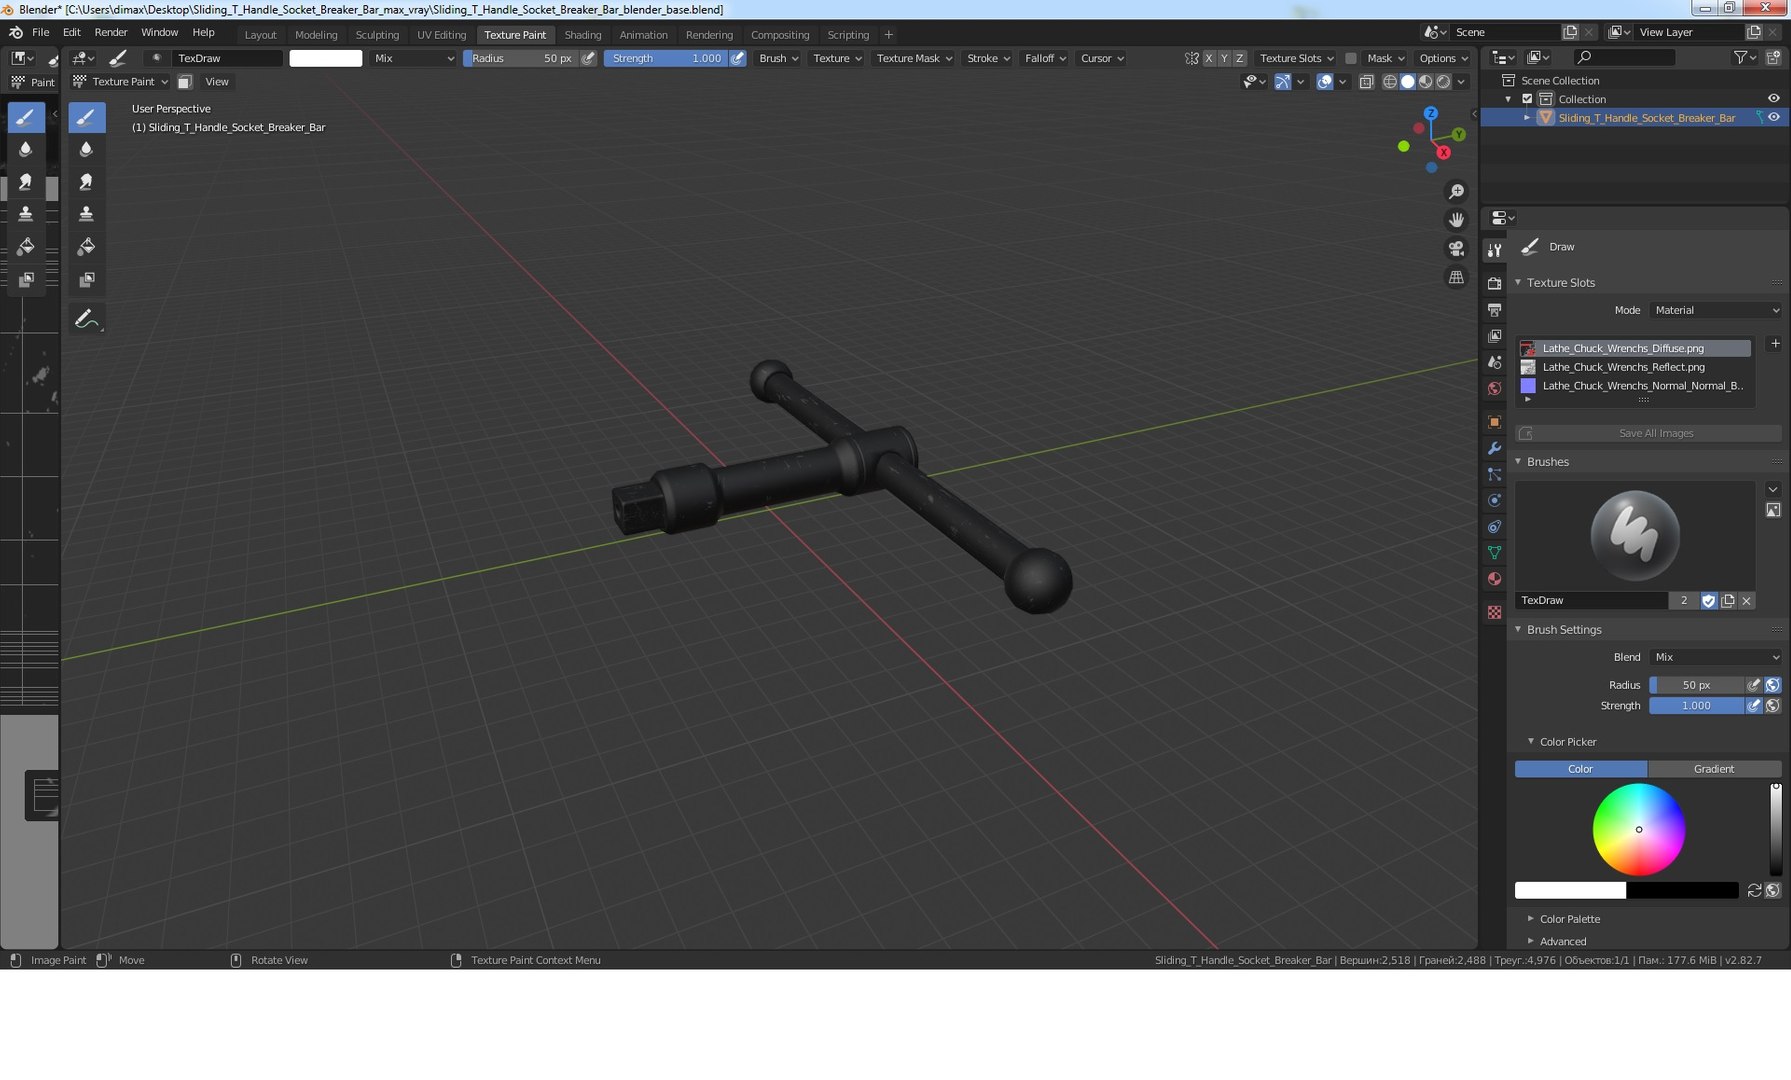Select the Annotate pencil tool
This screenshot has height=1080, width=1791.
86,319
